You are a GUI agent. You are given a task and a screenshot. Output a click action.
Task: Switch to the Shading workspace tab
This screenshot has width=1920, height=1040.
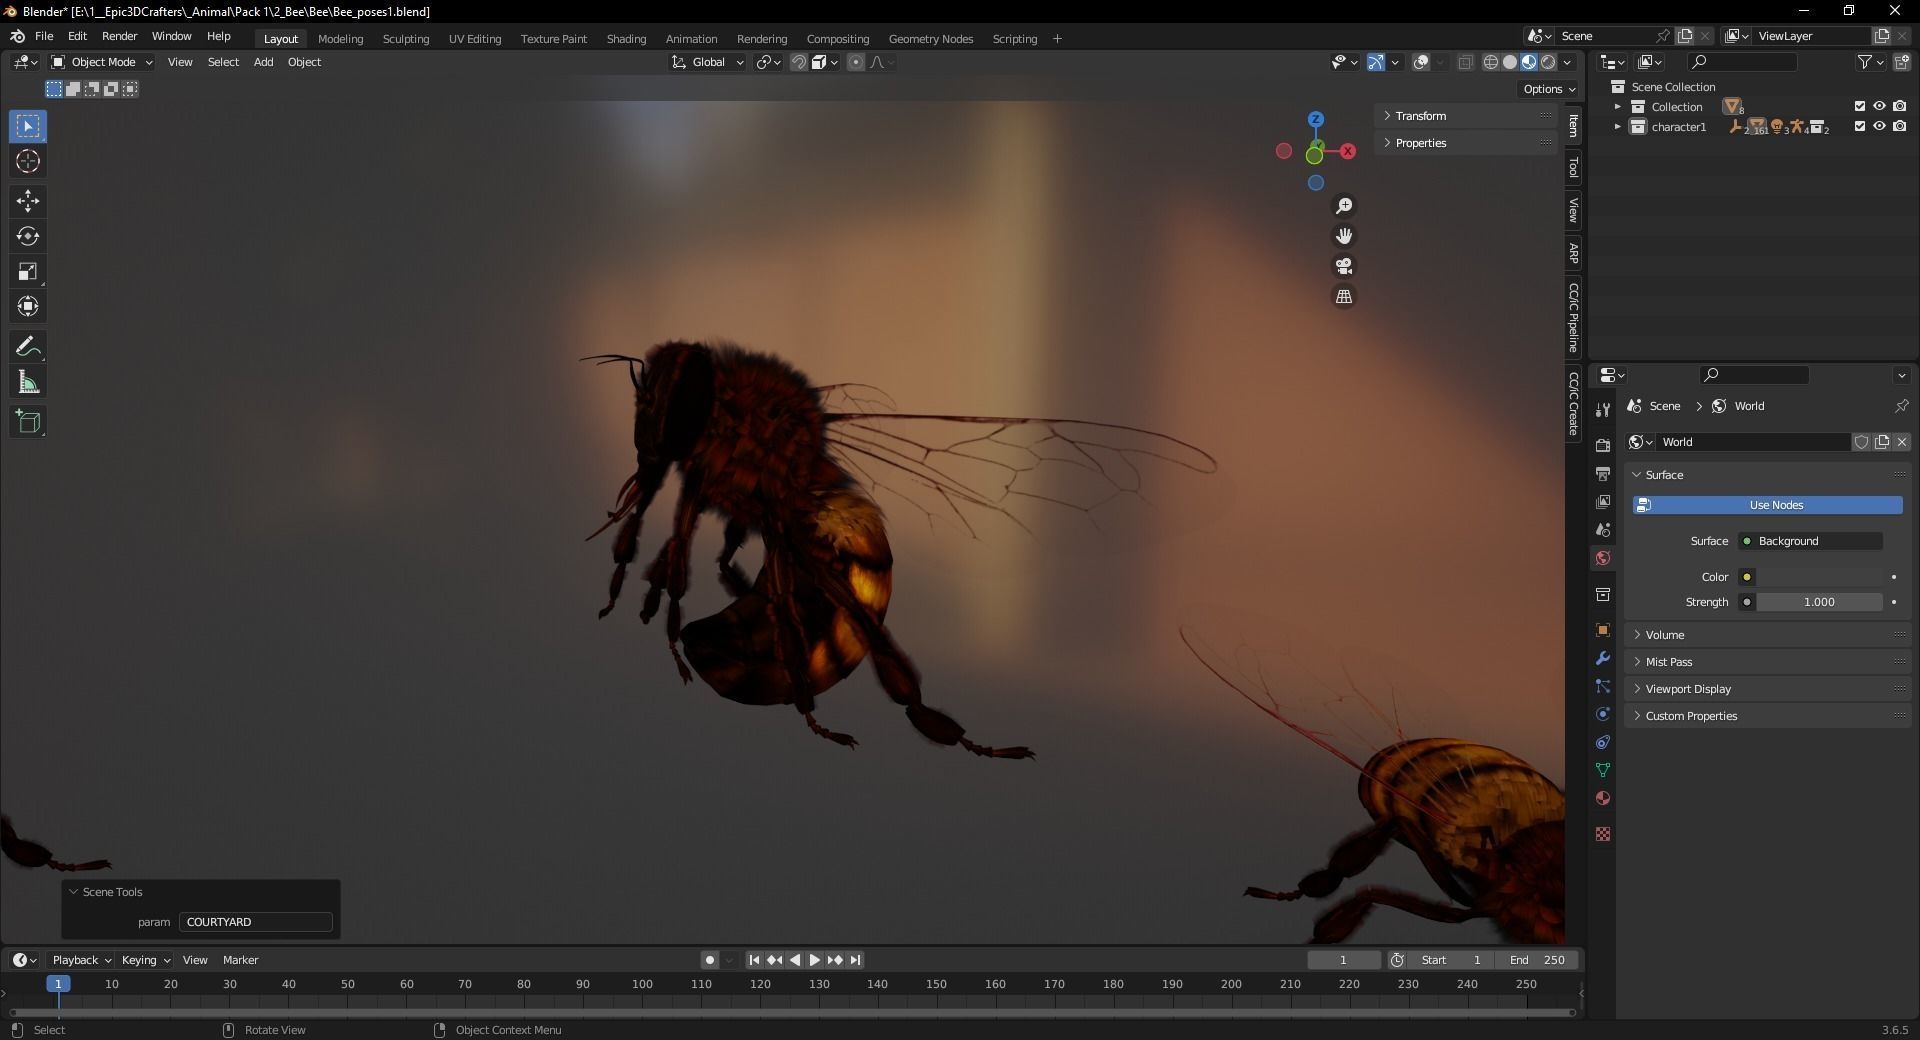[626, 39]
